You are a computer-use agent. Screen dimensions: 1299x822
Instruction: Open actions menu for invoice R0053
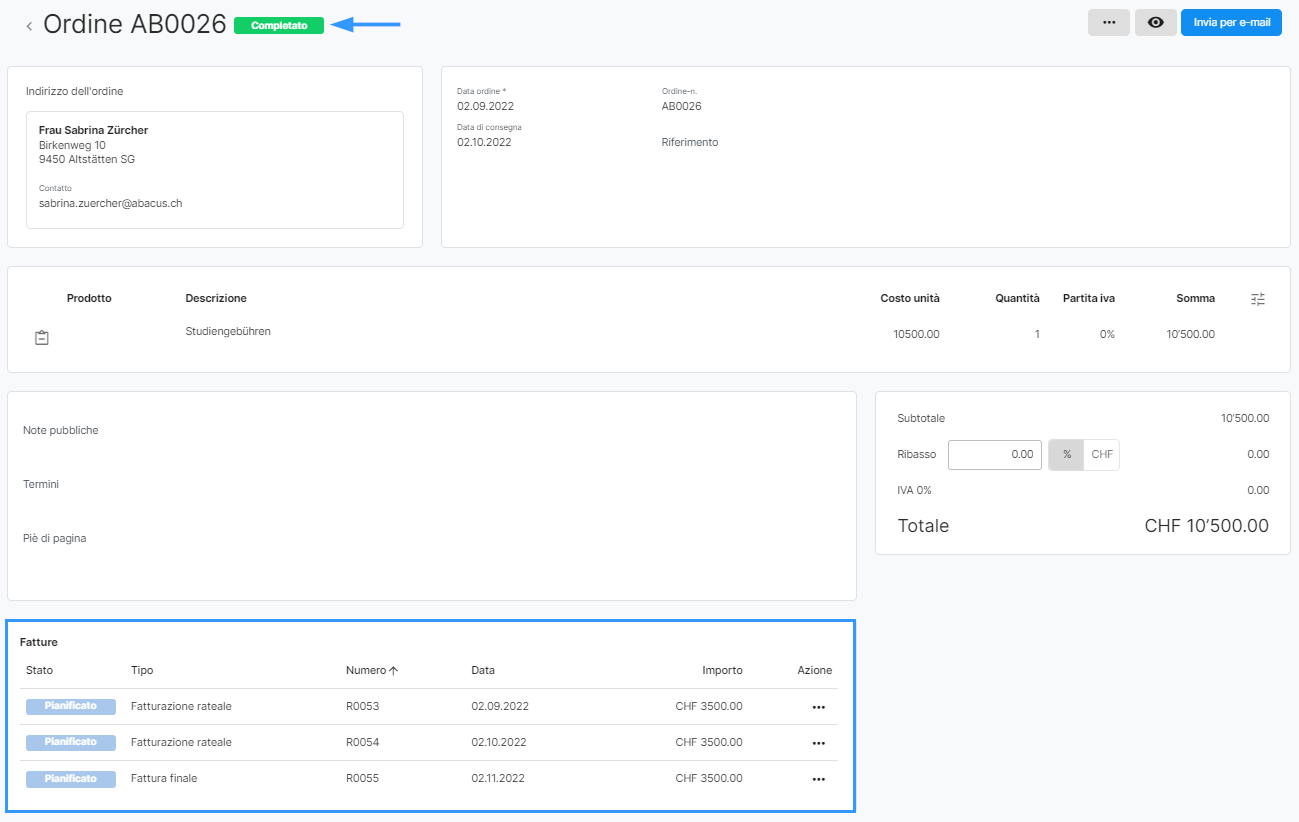(818, 707)
